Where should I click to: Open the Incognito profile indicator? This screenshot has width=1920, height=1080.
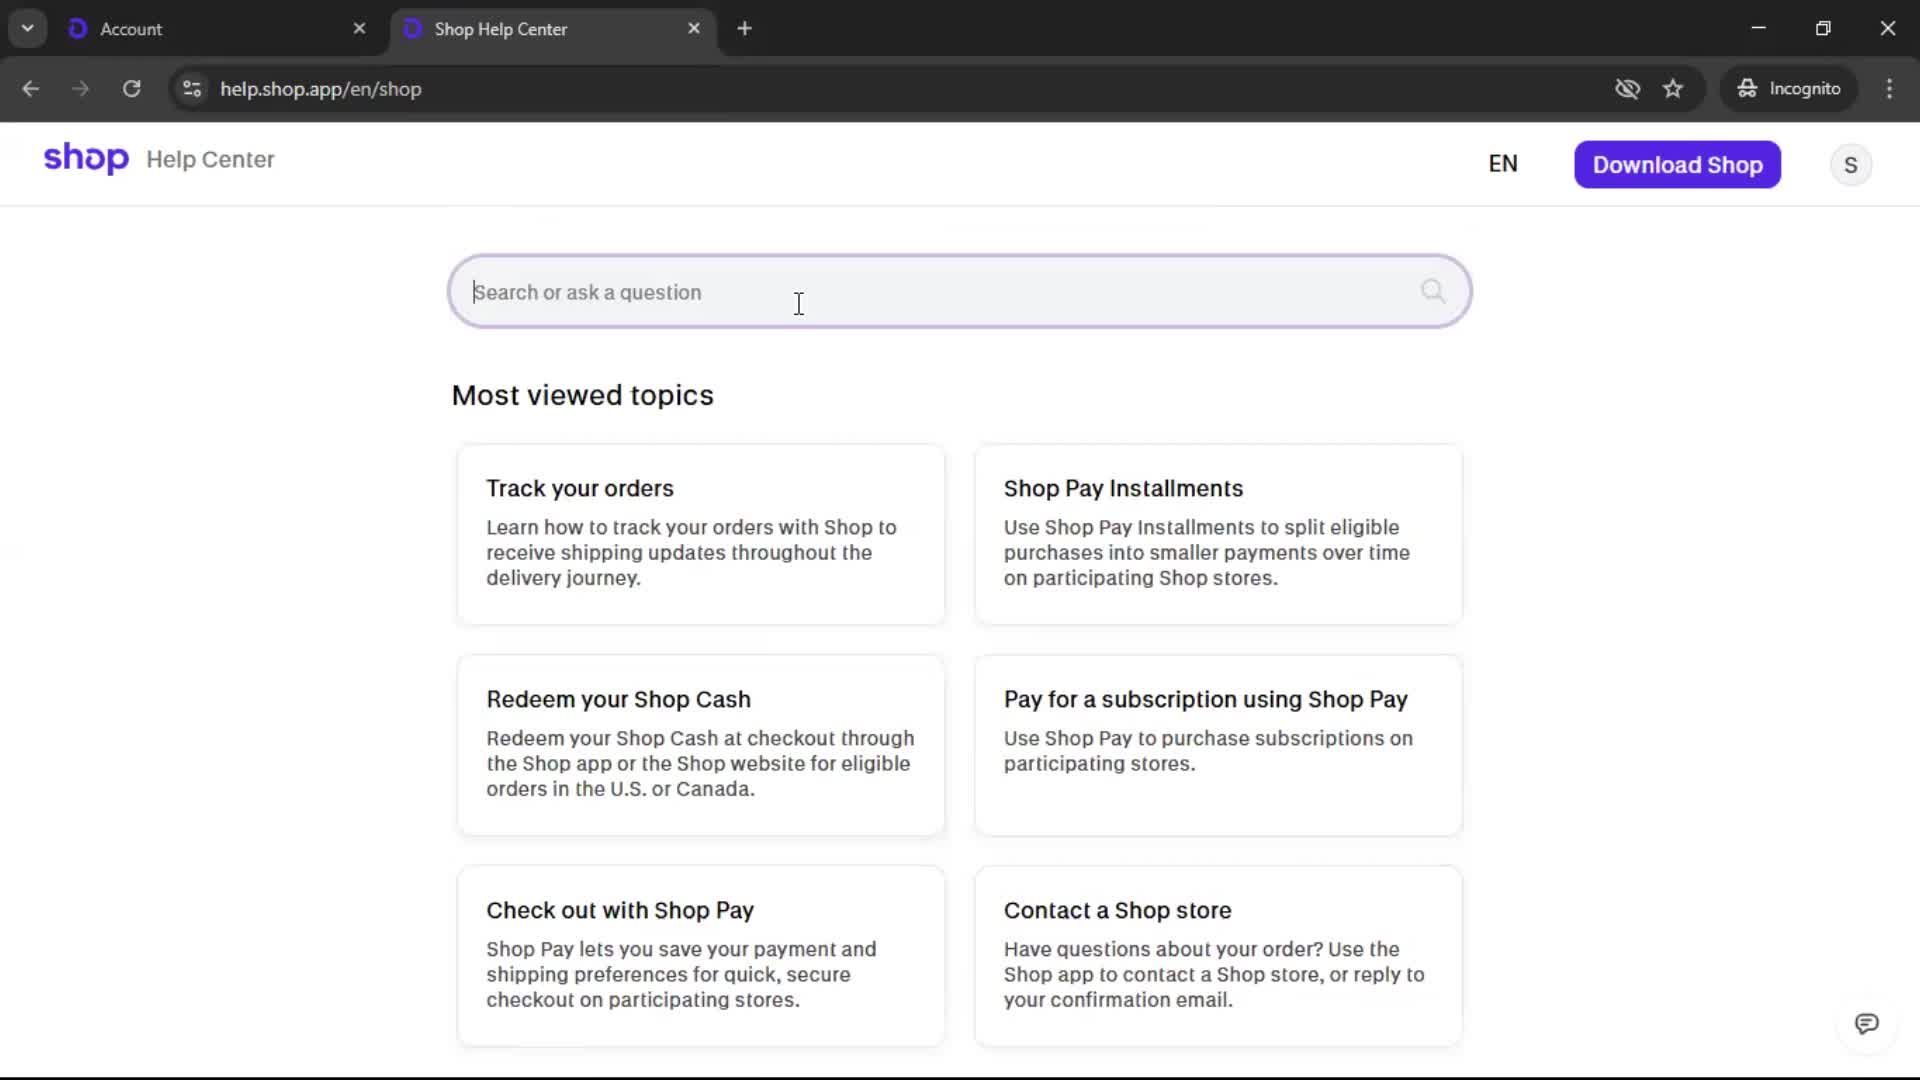[x=1789, y=88]
